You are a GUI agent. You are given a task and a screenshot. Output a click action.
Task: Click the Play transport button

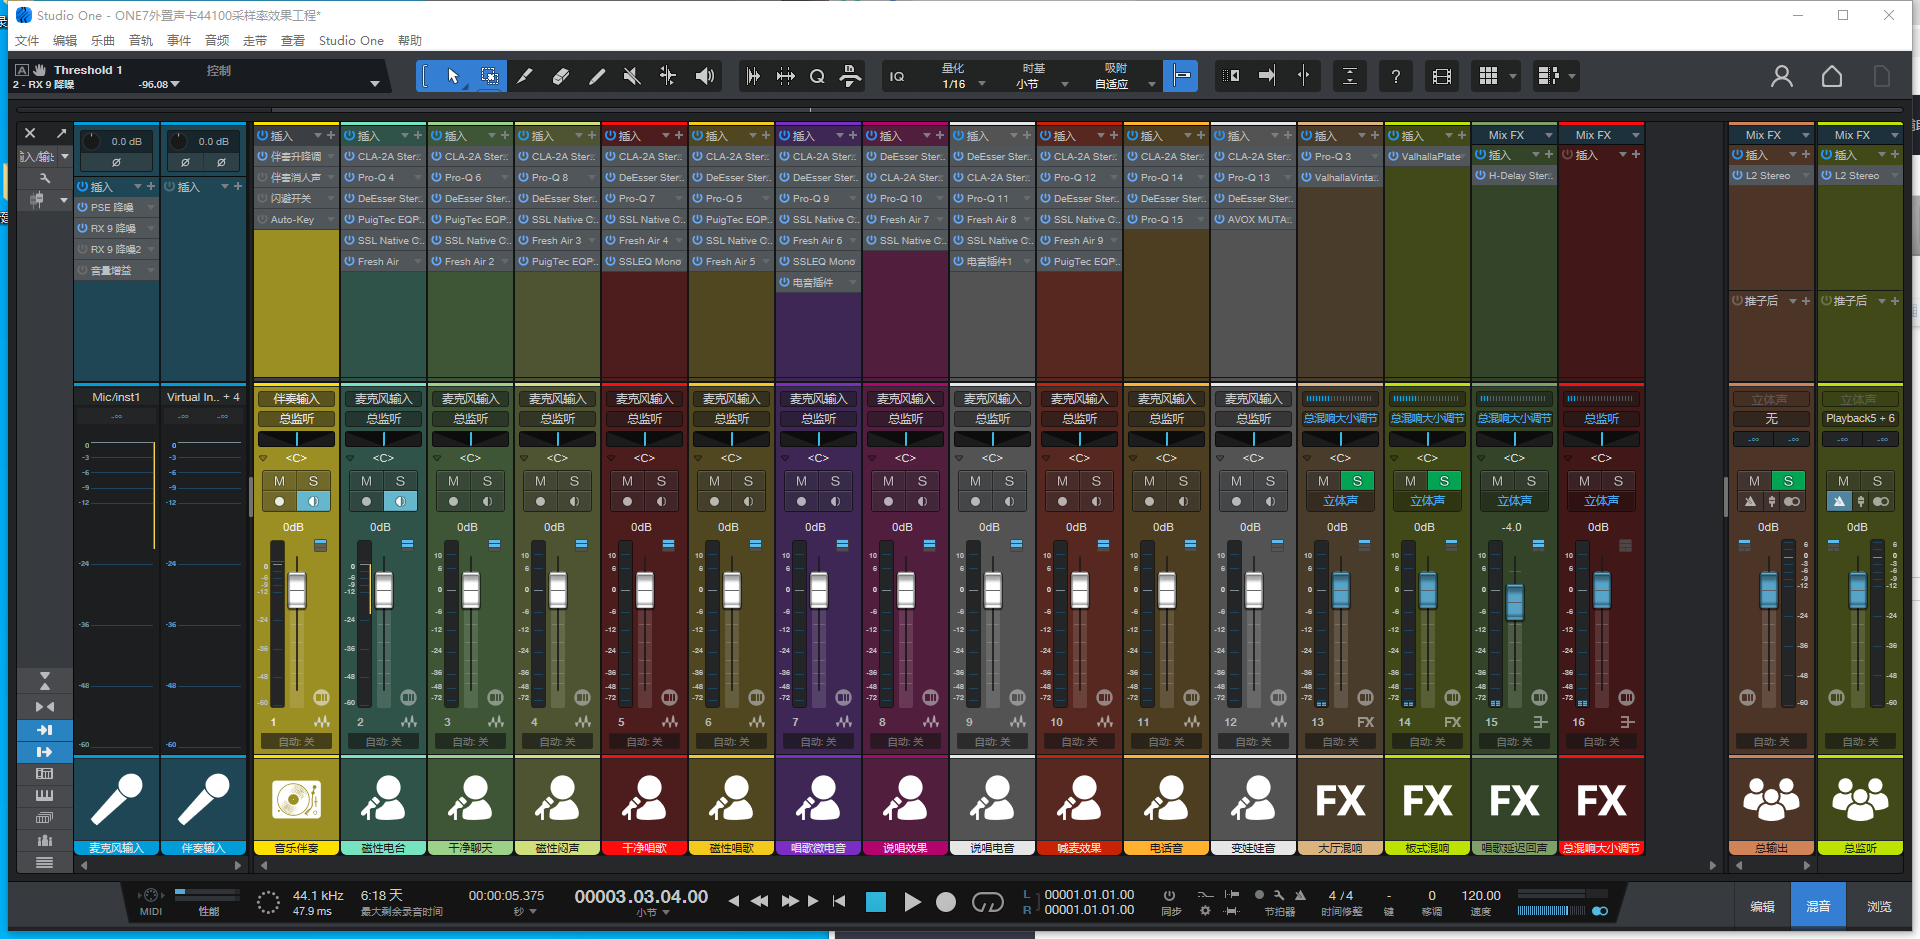[x=911, y=902]
